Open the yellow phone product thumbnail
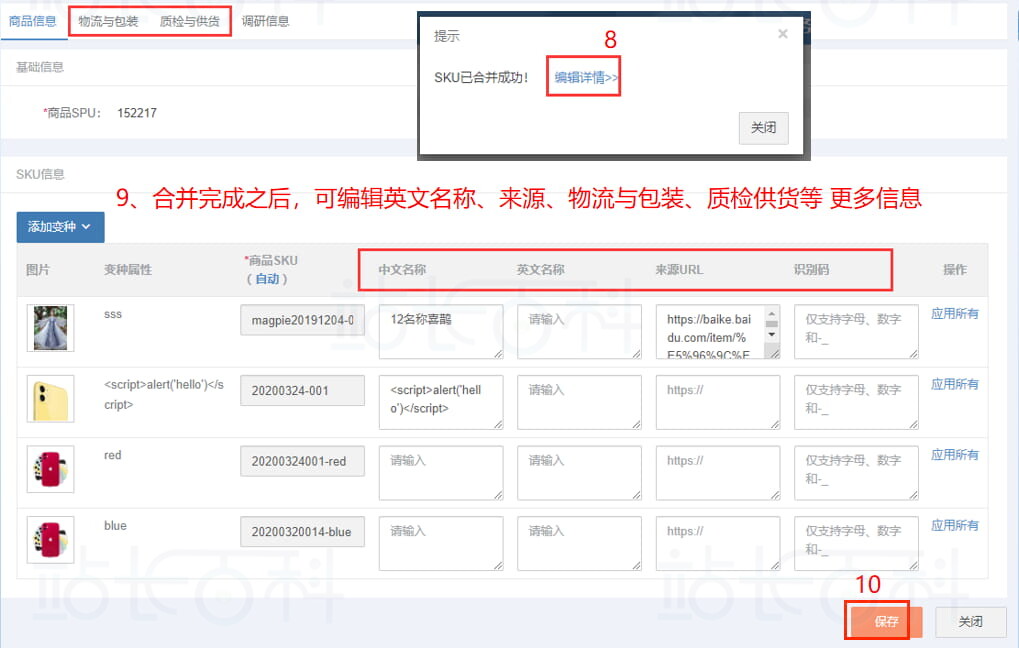1019x648 pixels. click(x=50, y=399)
